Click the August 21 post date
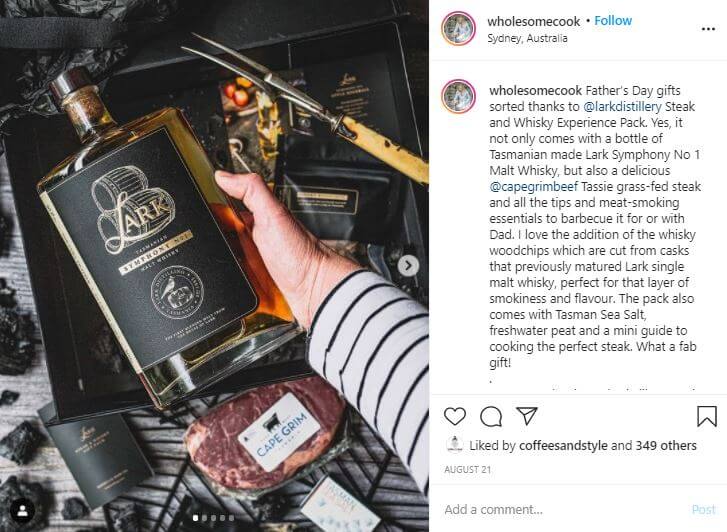The image size is (727, 532). point(467,470)
